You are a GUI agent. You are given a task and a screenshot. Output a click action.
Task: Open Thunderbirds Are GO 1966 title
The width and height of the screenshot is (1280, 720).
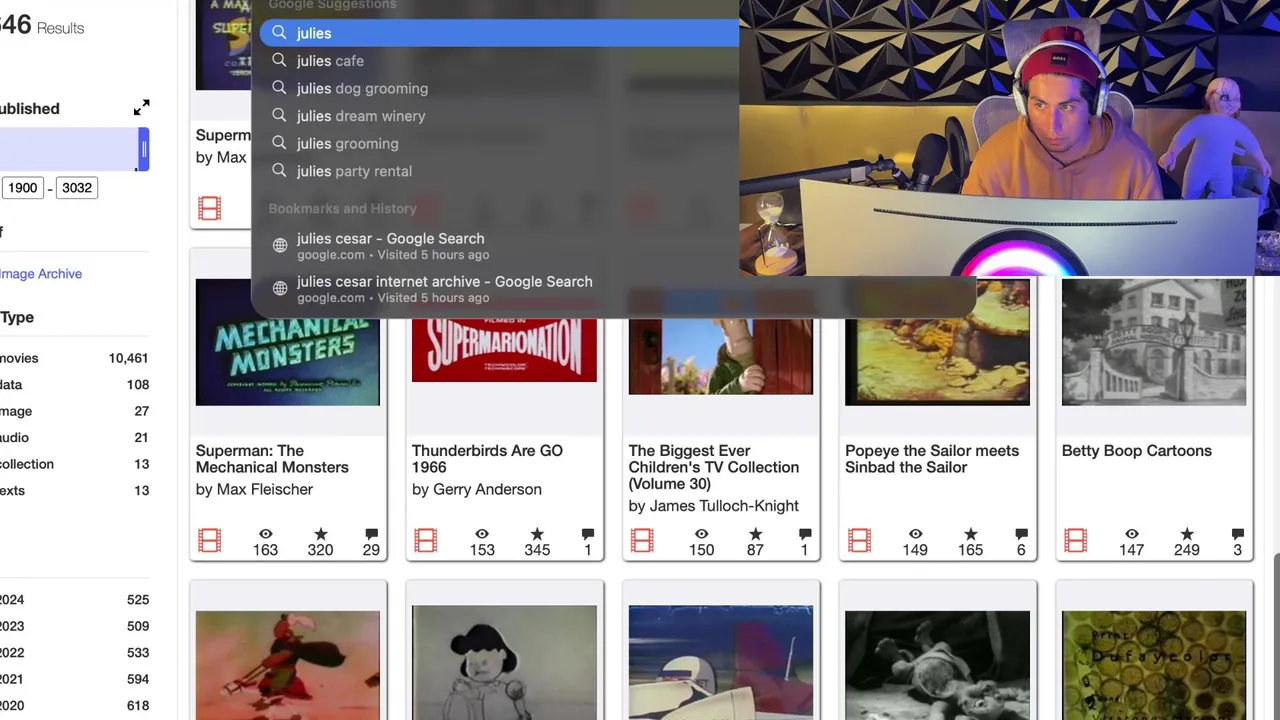pyautogui.click(x=487, y=459)
